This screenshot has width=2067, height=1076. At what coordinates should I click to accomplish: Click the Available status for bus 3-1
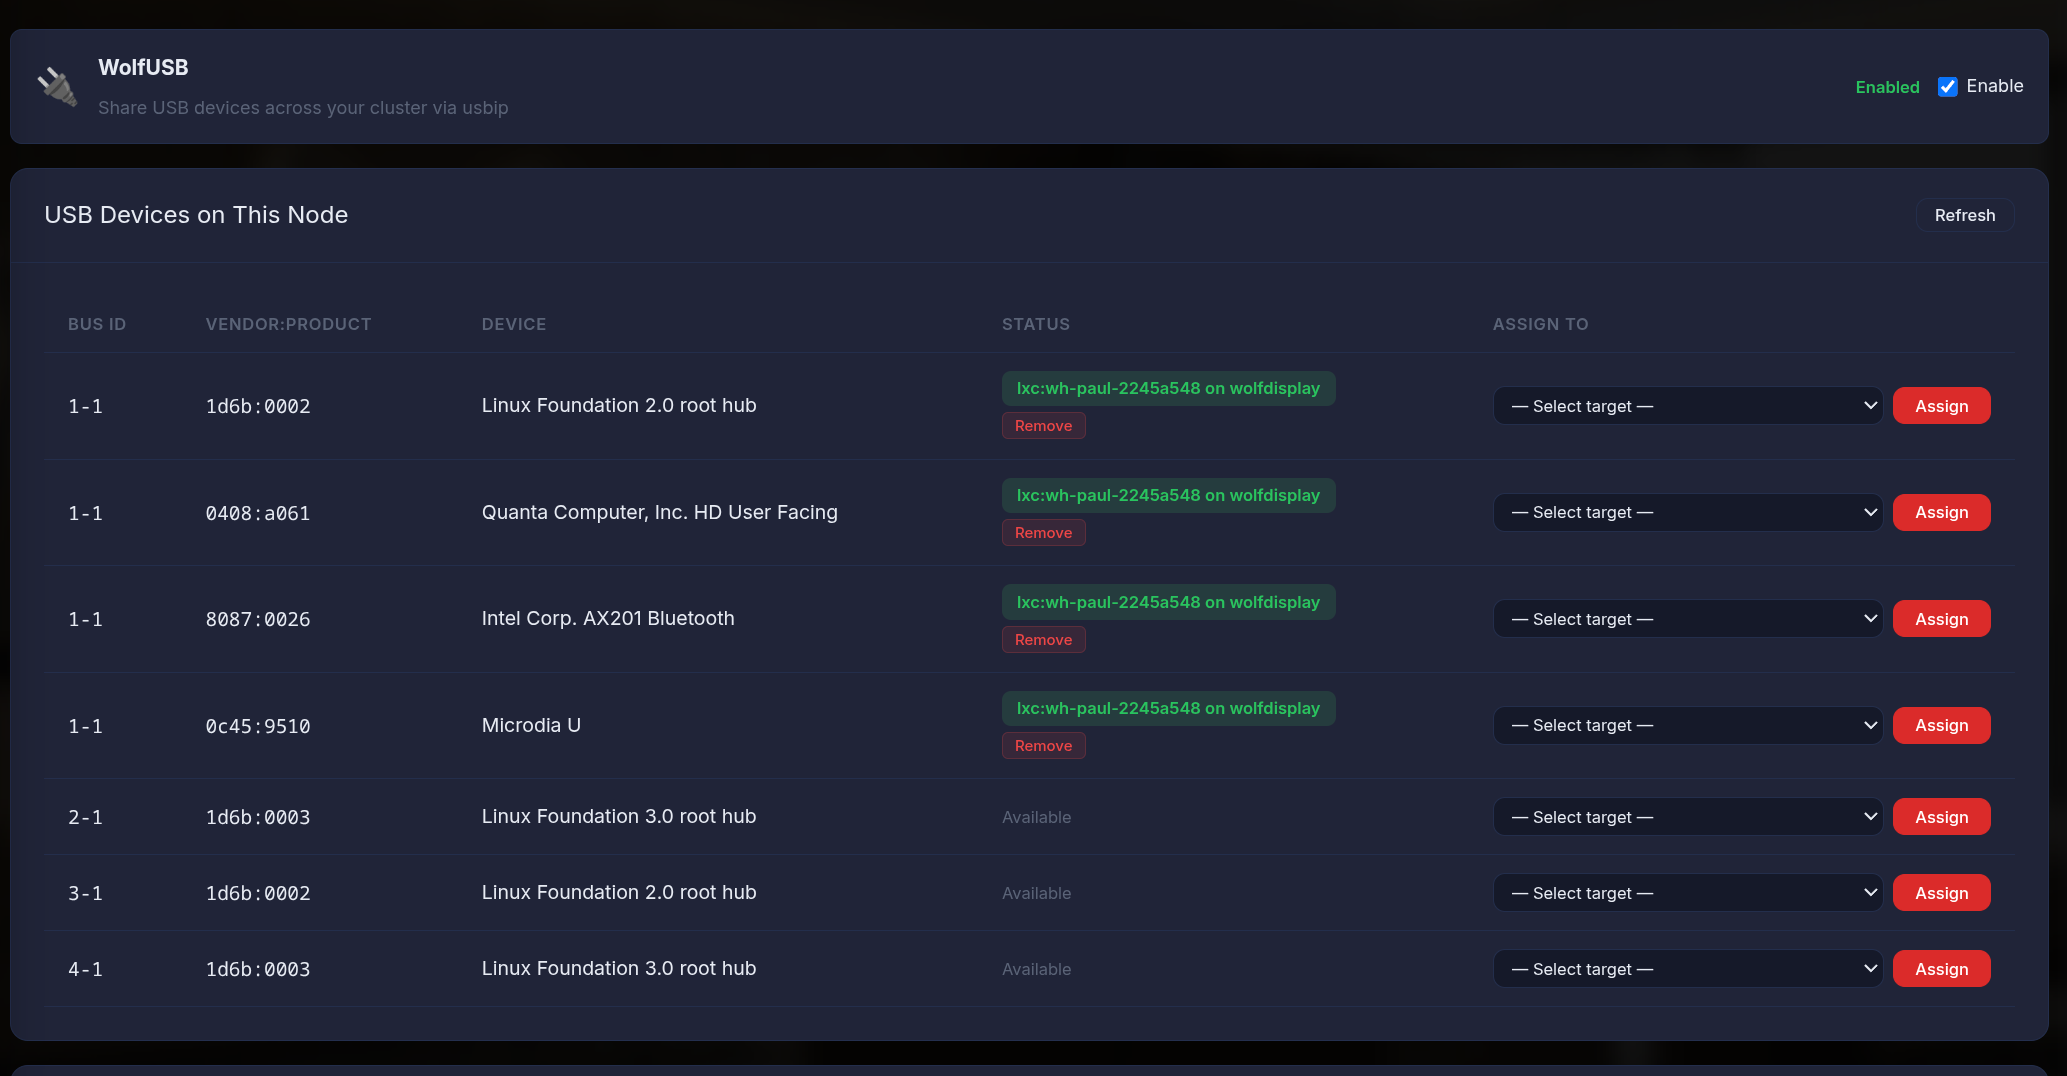point(1036,894)
